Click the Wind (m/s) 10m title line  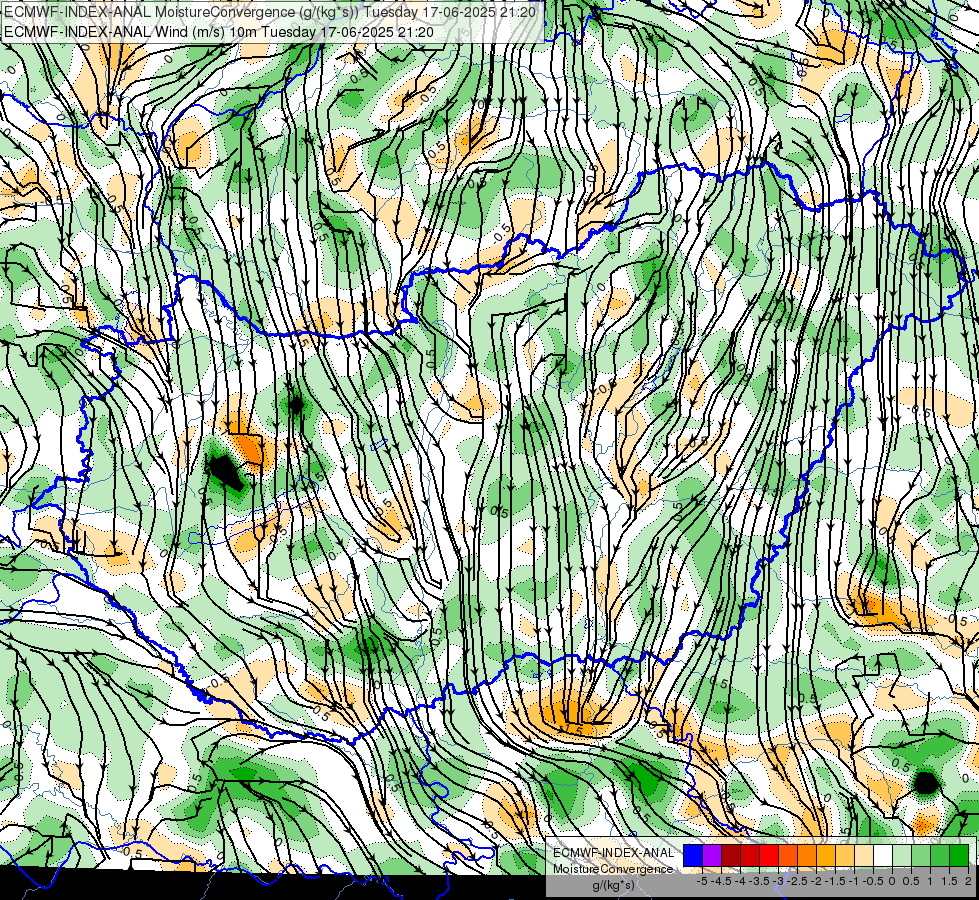tap(218, 31)
